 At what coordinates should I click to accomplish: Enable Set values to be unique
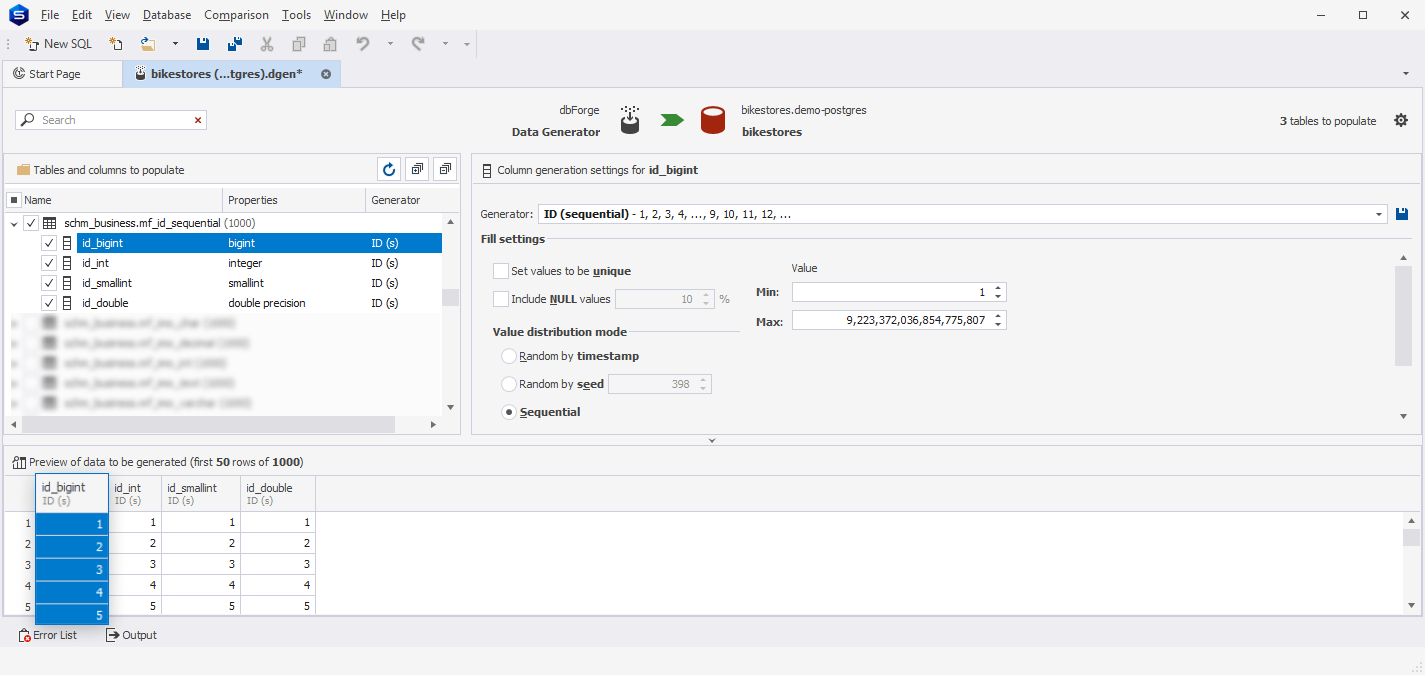pos(501,271)
